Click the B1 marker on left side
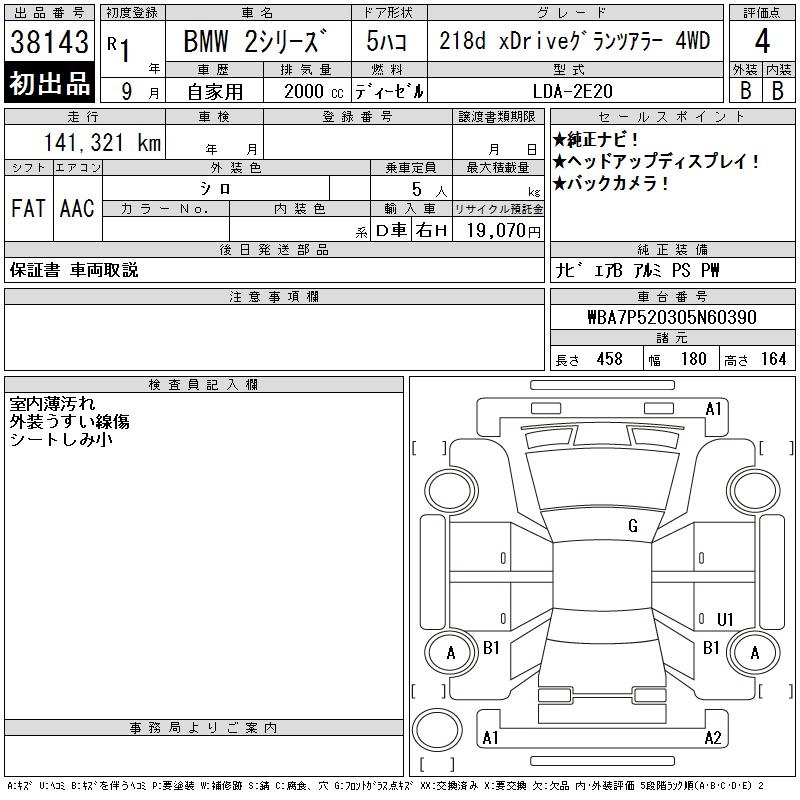 491,648
